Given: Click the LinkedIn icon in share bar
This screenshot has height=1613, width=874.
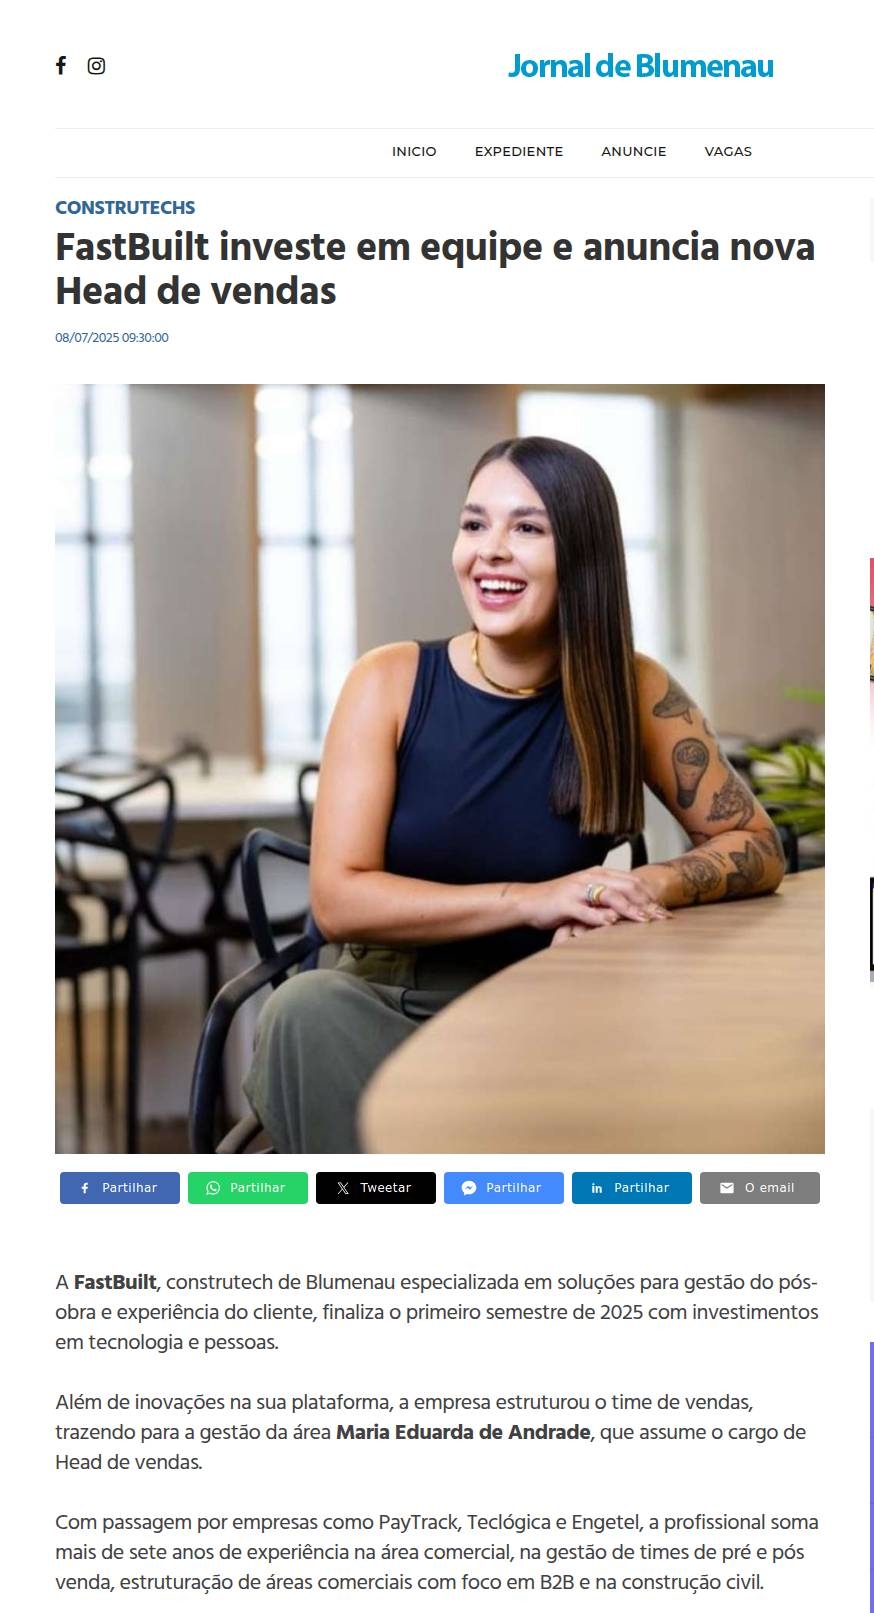Looking at the screenshot, I should click(x=597, y=1188).
